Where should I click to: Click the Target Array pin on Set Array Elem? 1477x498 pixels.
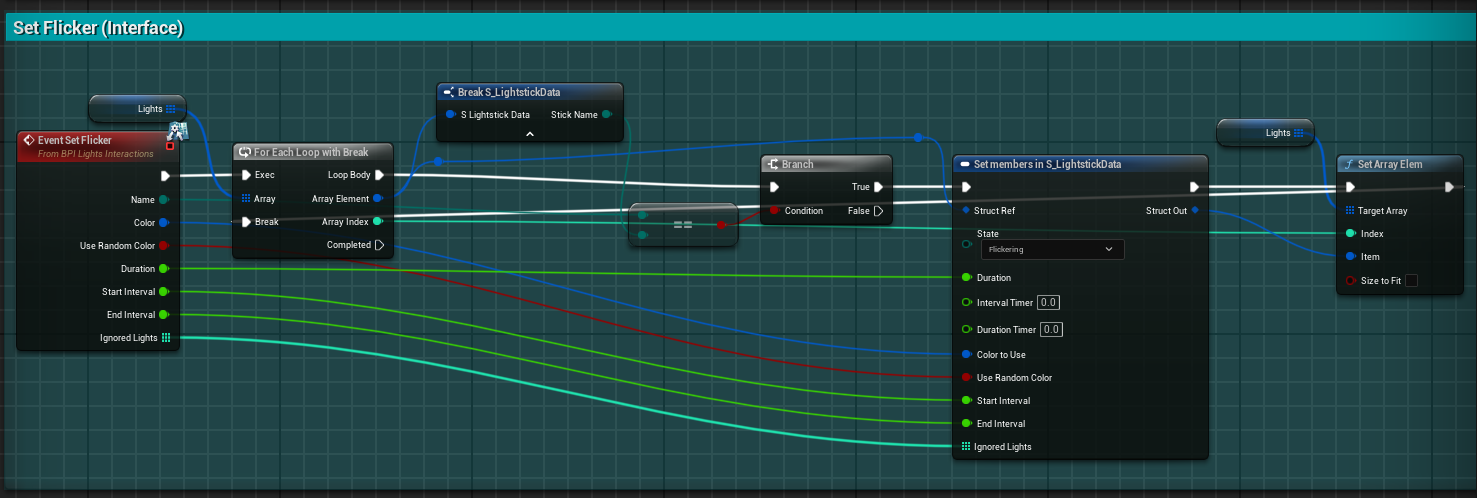point(1350,211)
